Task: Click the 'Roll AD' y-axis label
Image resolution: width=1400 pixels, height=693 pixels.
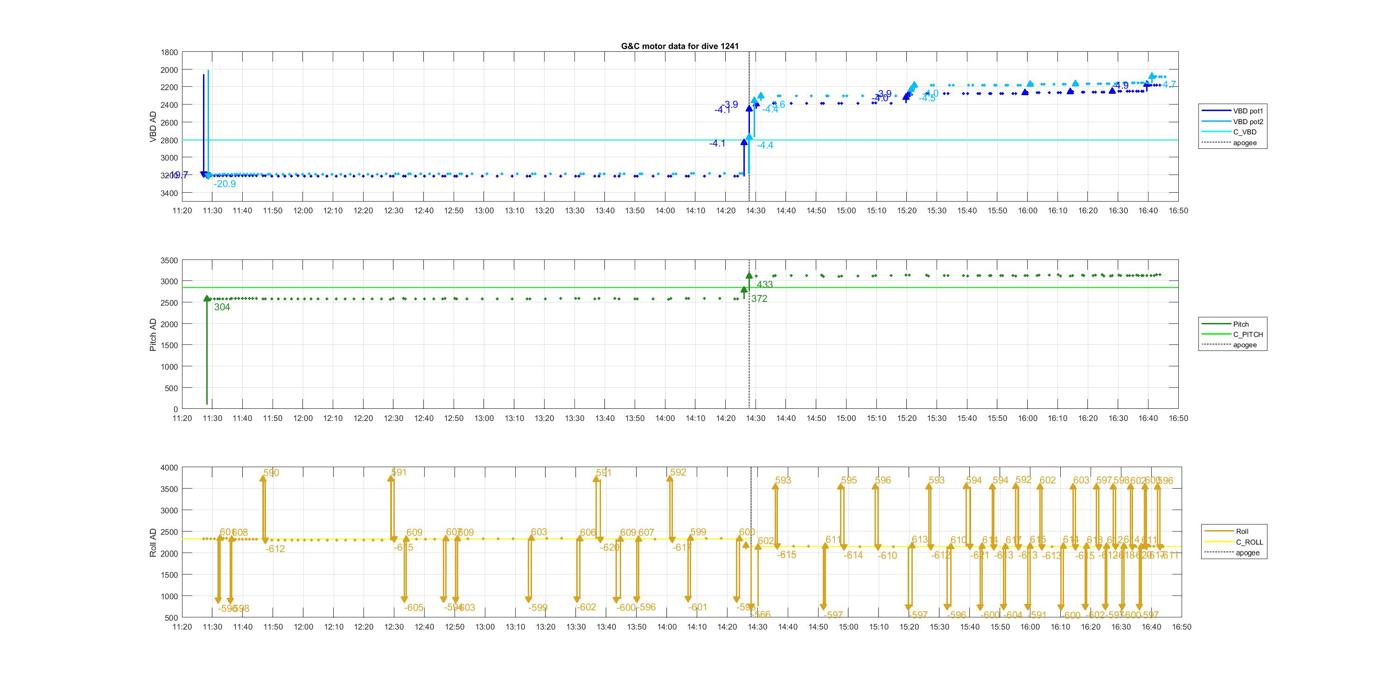Action: [x=154, y=542]
